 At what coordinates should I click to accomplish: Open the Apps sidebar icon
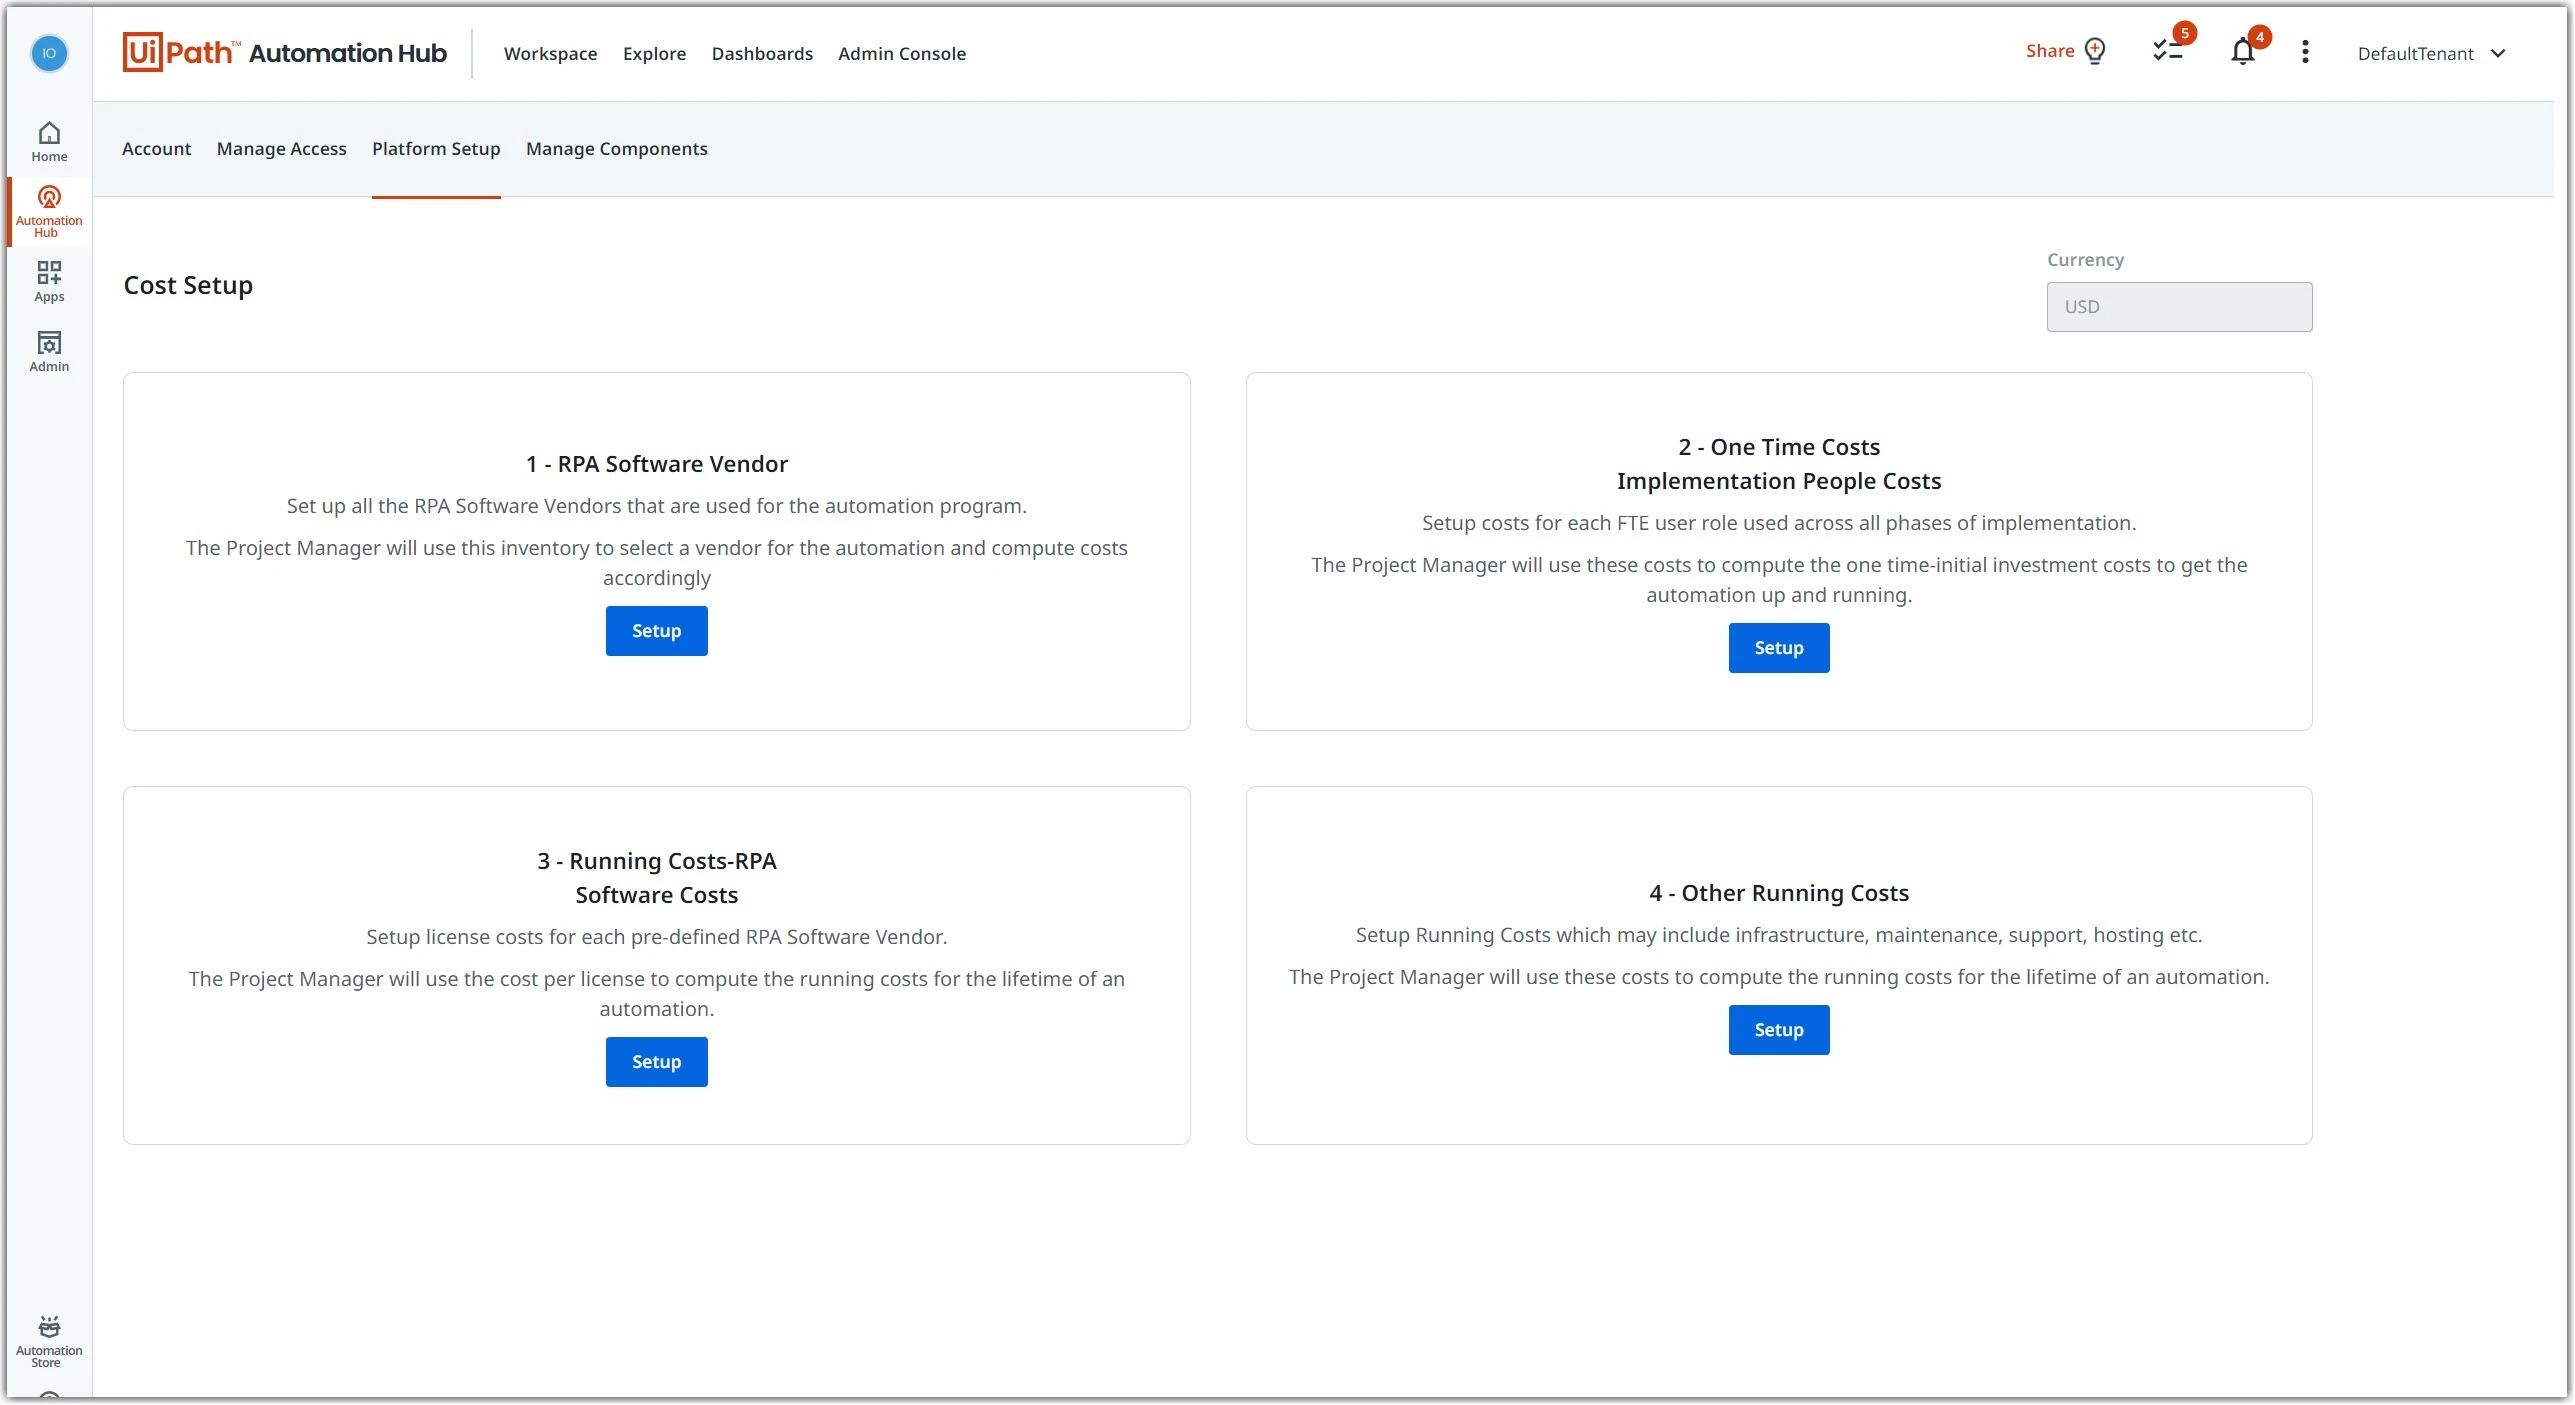49,281
